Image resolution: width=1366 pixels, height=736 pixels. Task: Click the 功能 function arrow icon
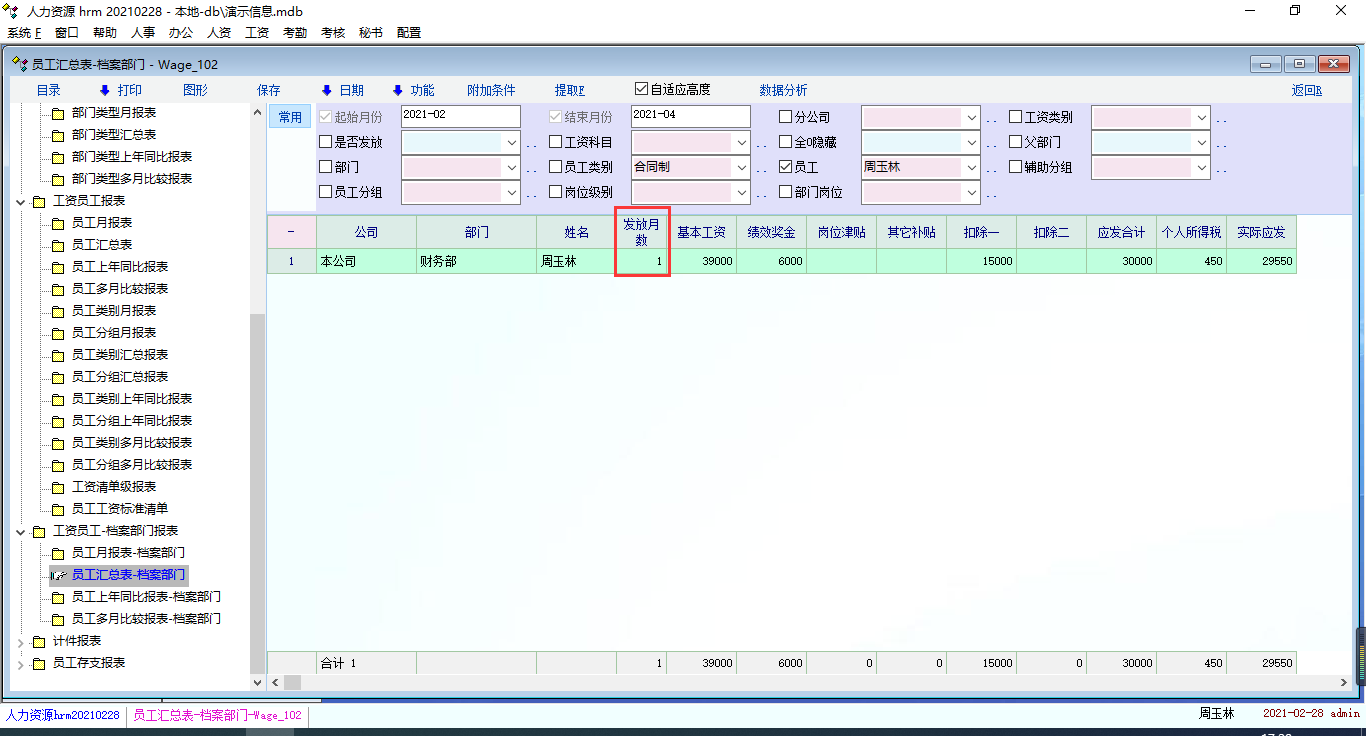click(x=397, y=90)
